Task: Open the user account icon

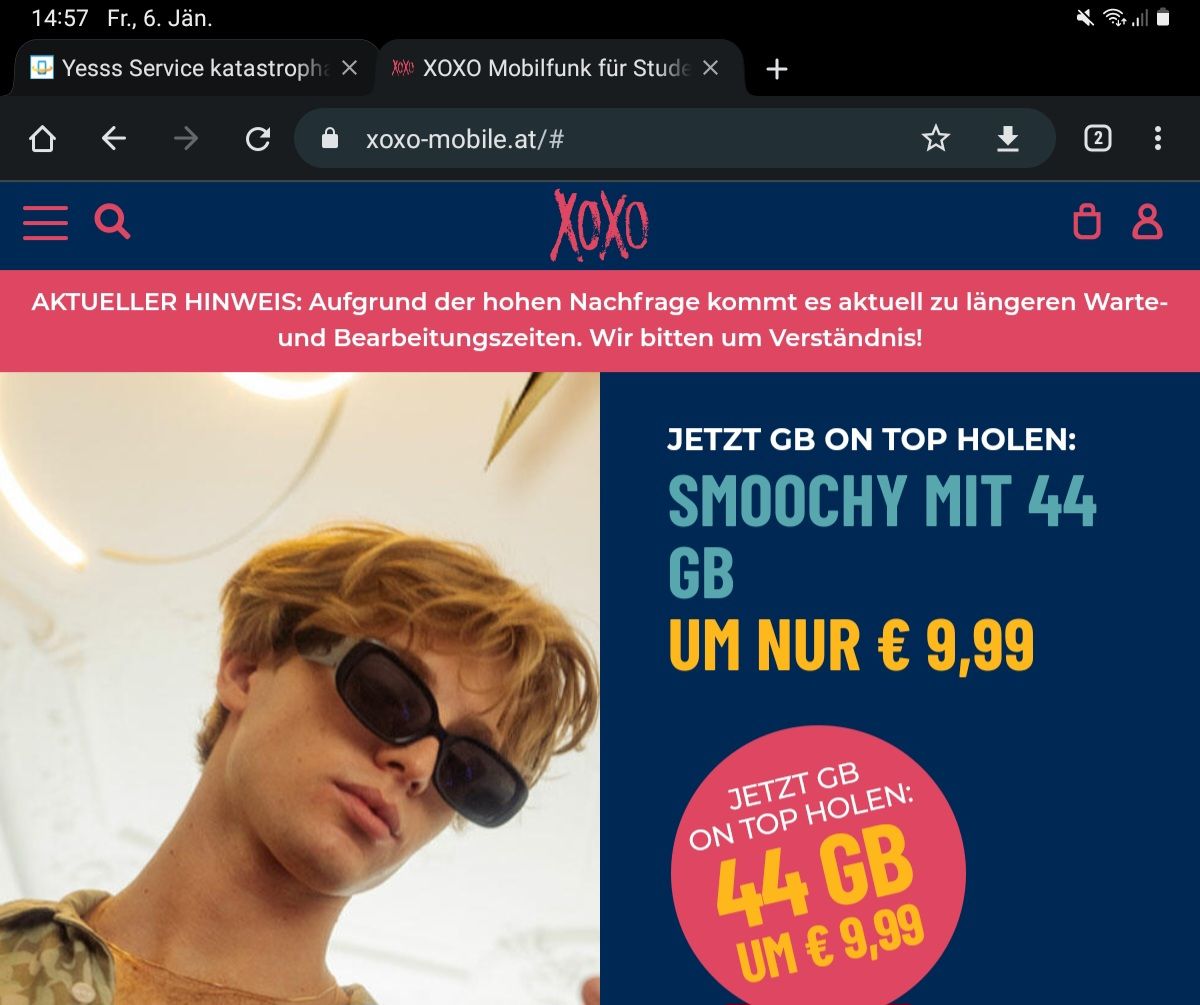Action: tap(1147, 221)
